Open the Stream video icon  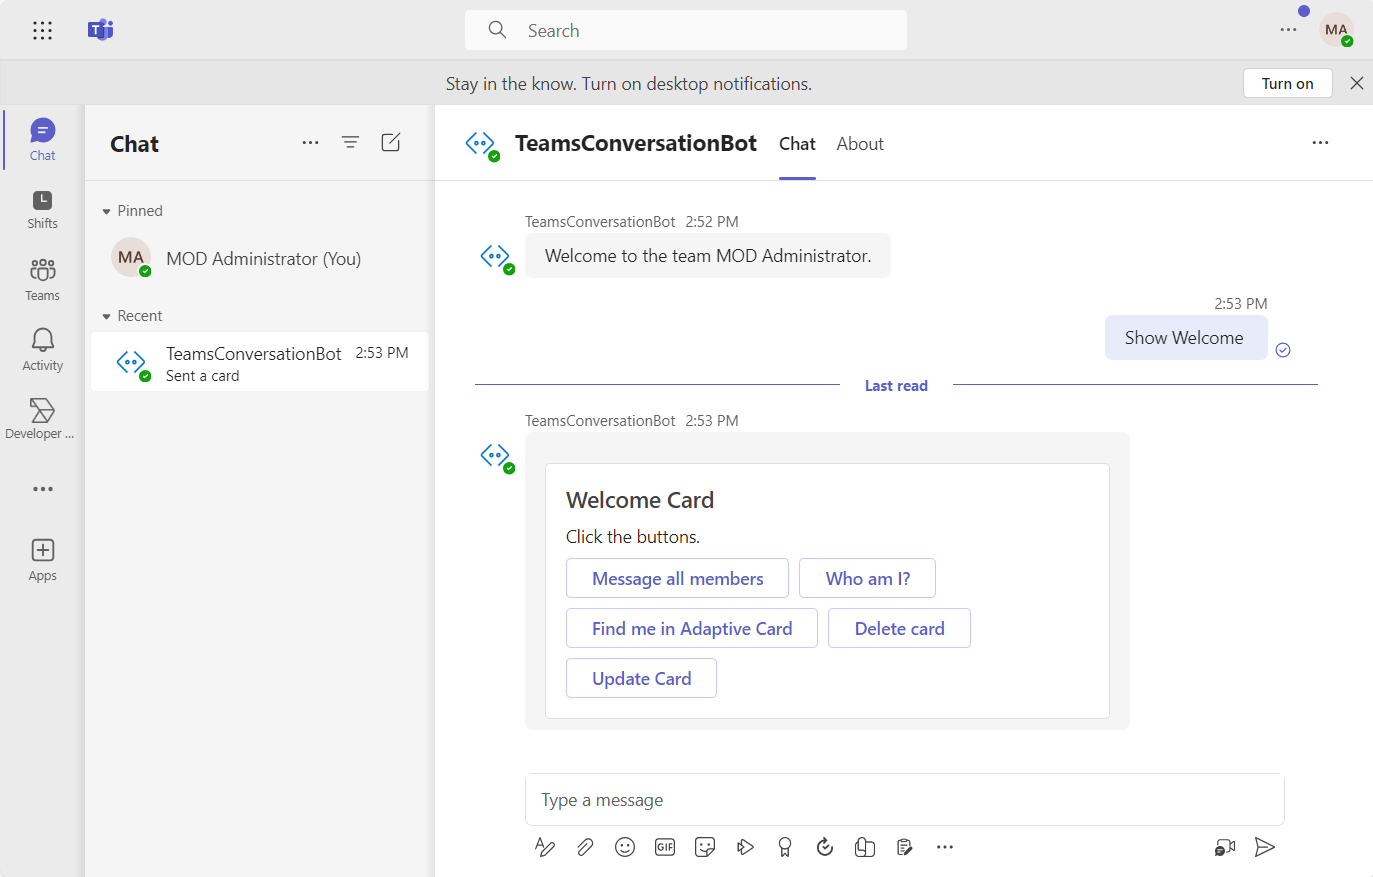pyautogui.click(x=745, y=847)
